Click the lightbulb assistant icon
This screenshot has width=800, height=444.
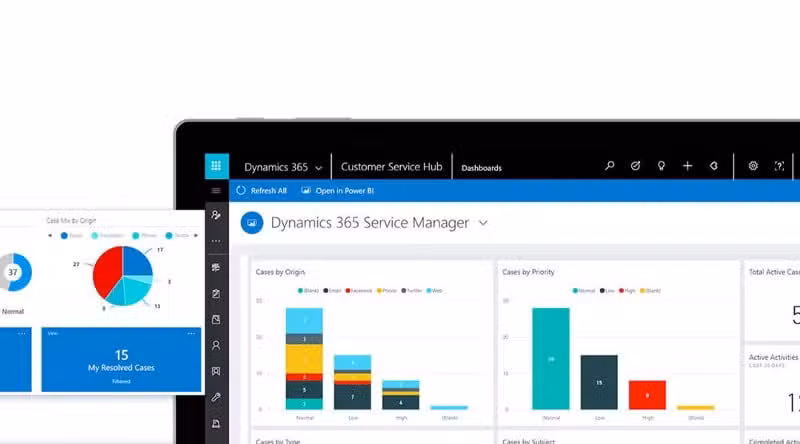click(661, 165)
